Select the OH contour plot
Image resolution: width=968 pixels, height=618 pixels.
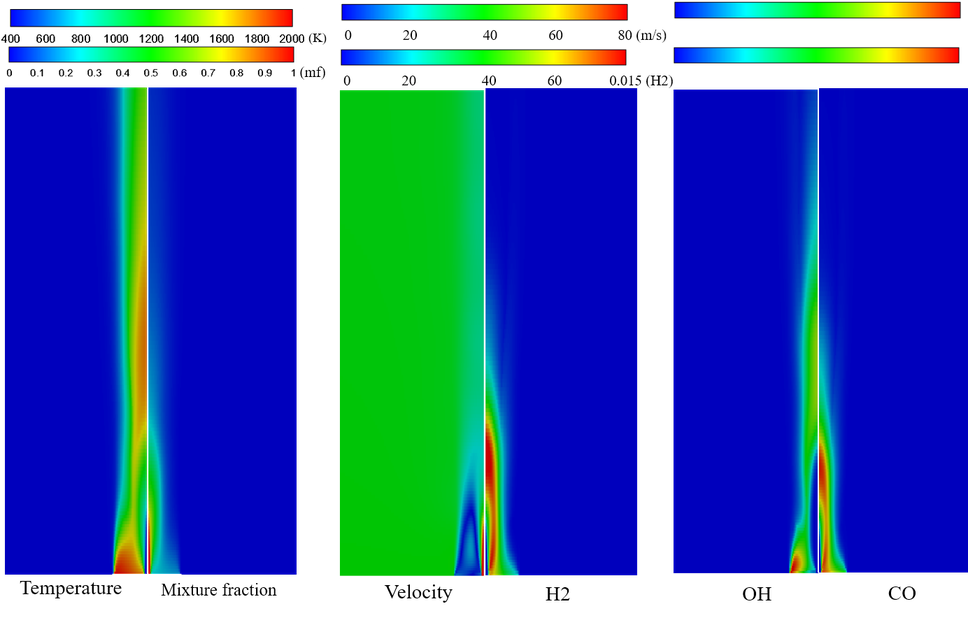point(745,332)
